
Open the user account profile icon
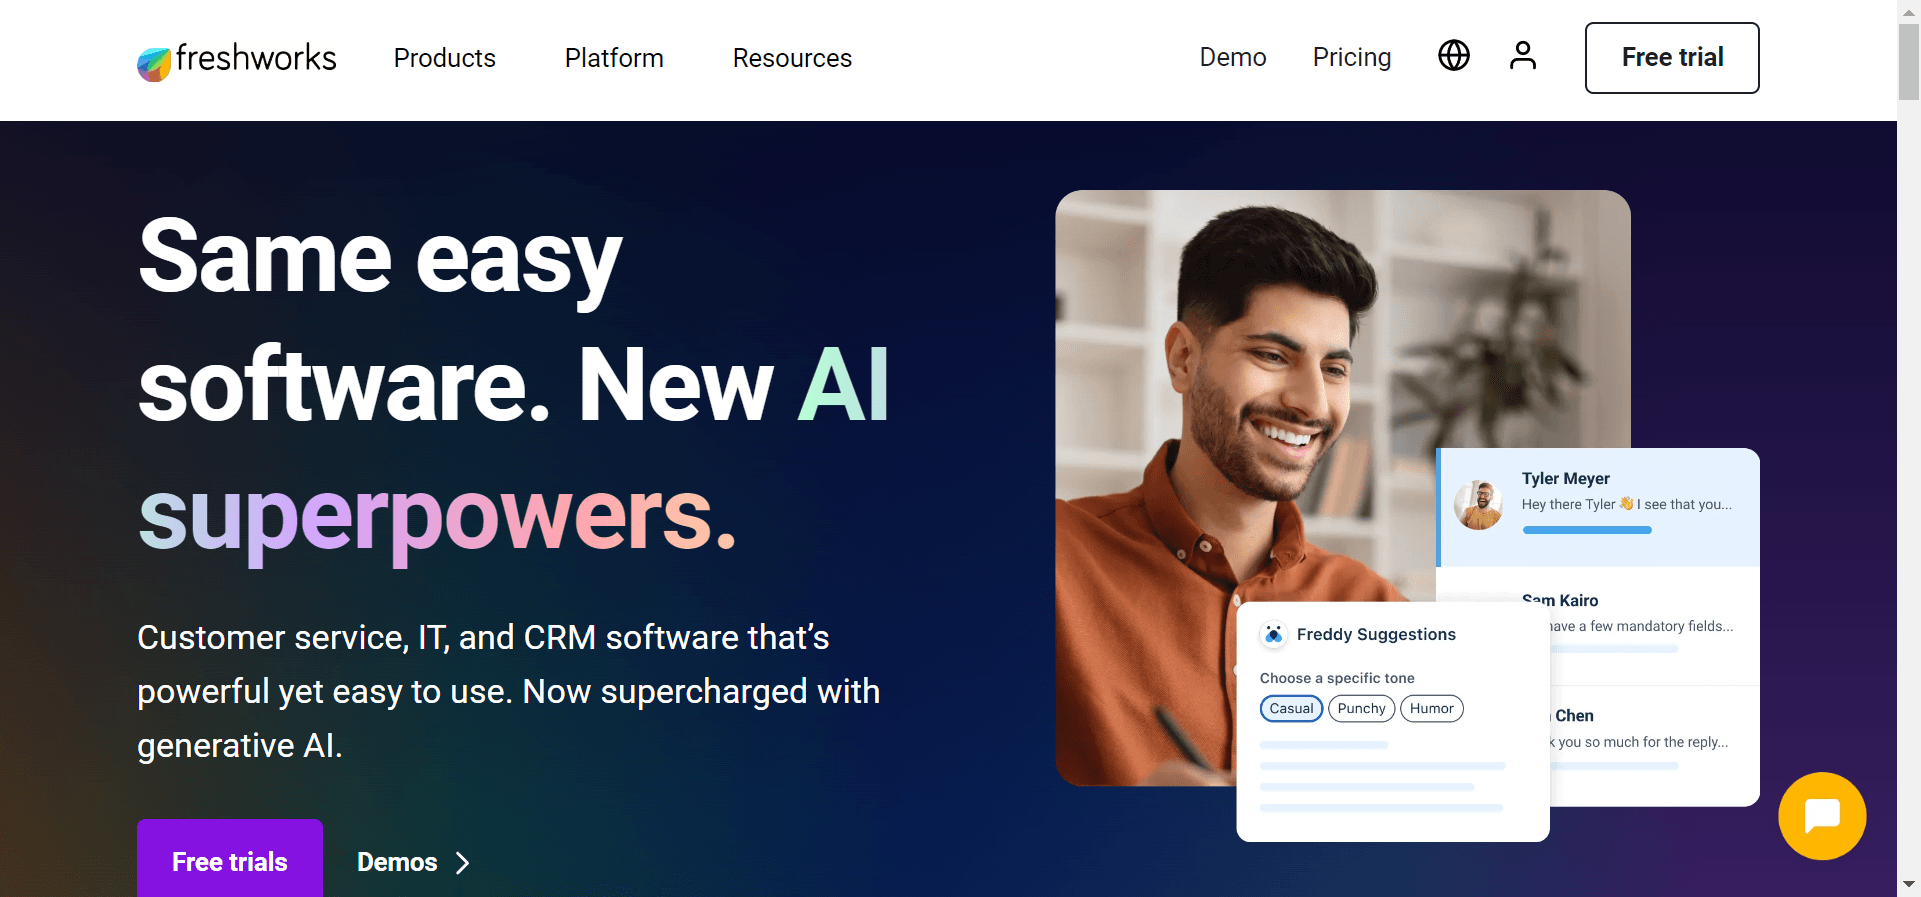1523,55
